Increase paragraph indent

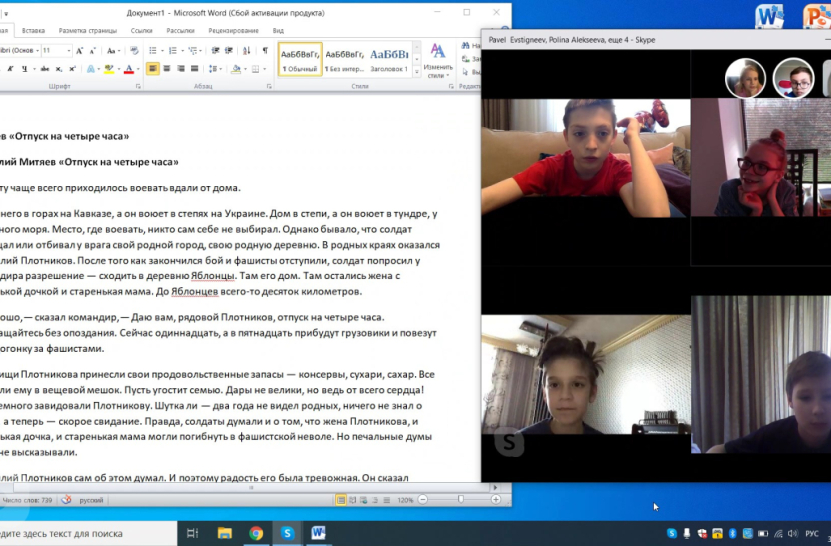click(x=229, y=51)
